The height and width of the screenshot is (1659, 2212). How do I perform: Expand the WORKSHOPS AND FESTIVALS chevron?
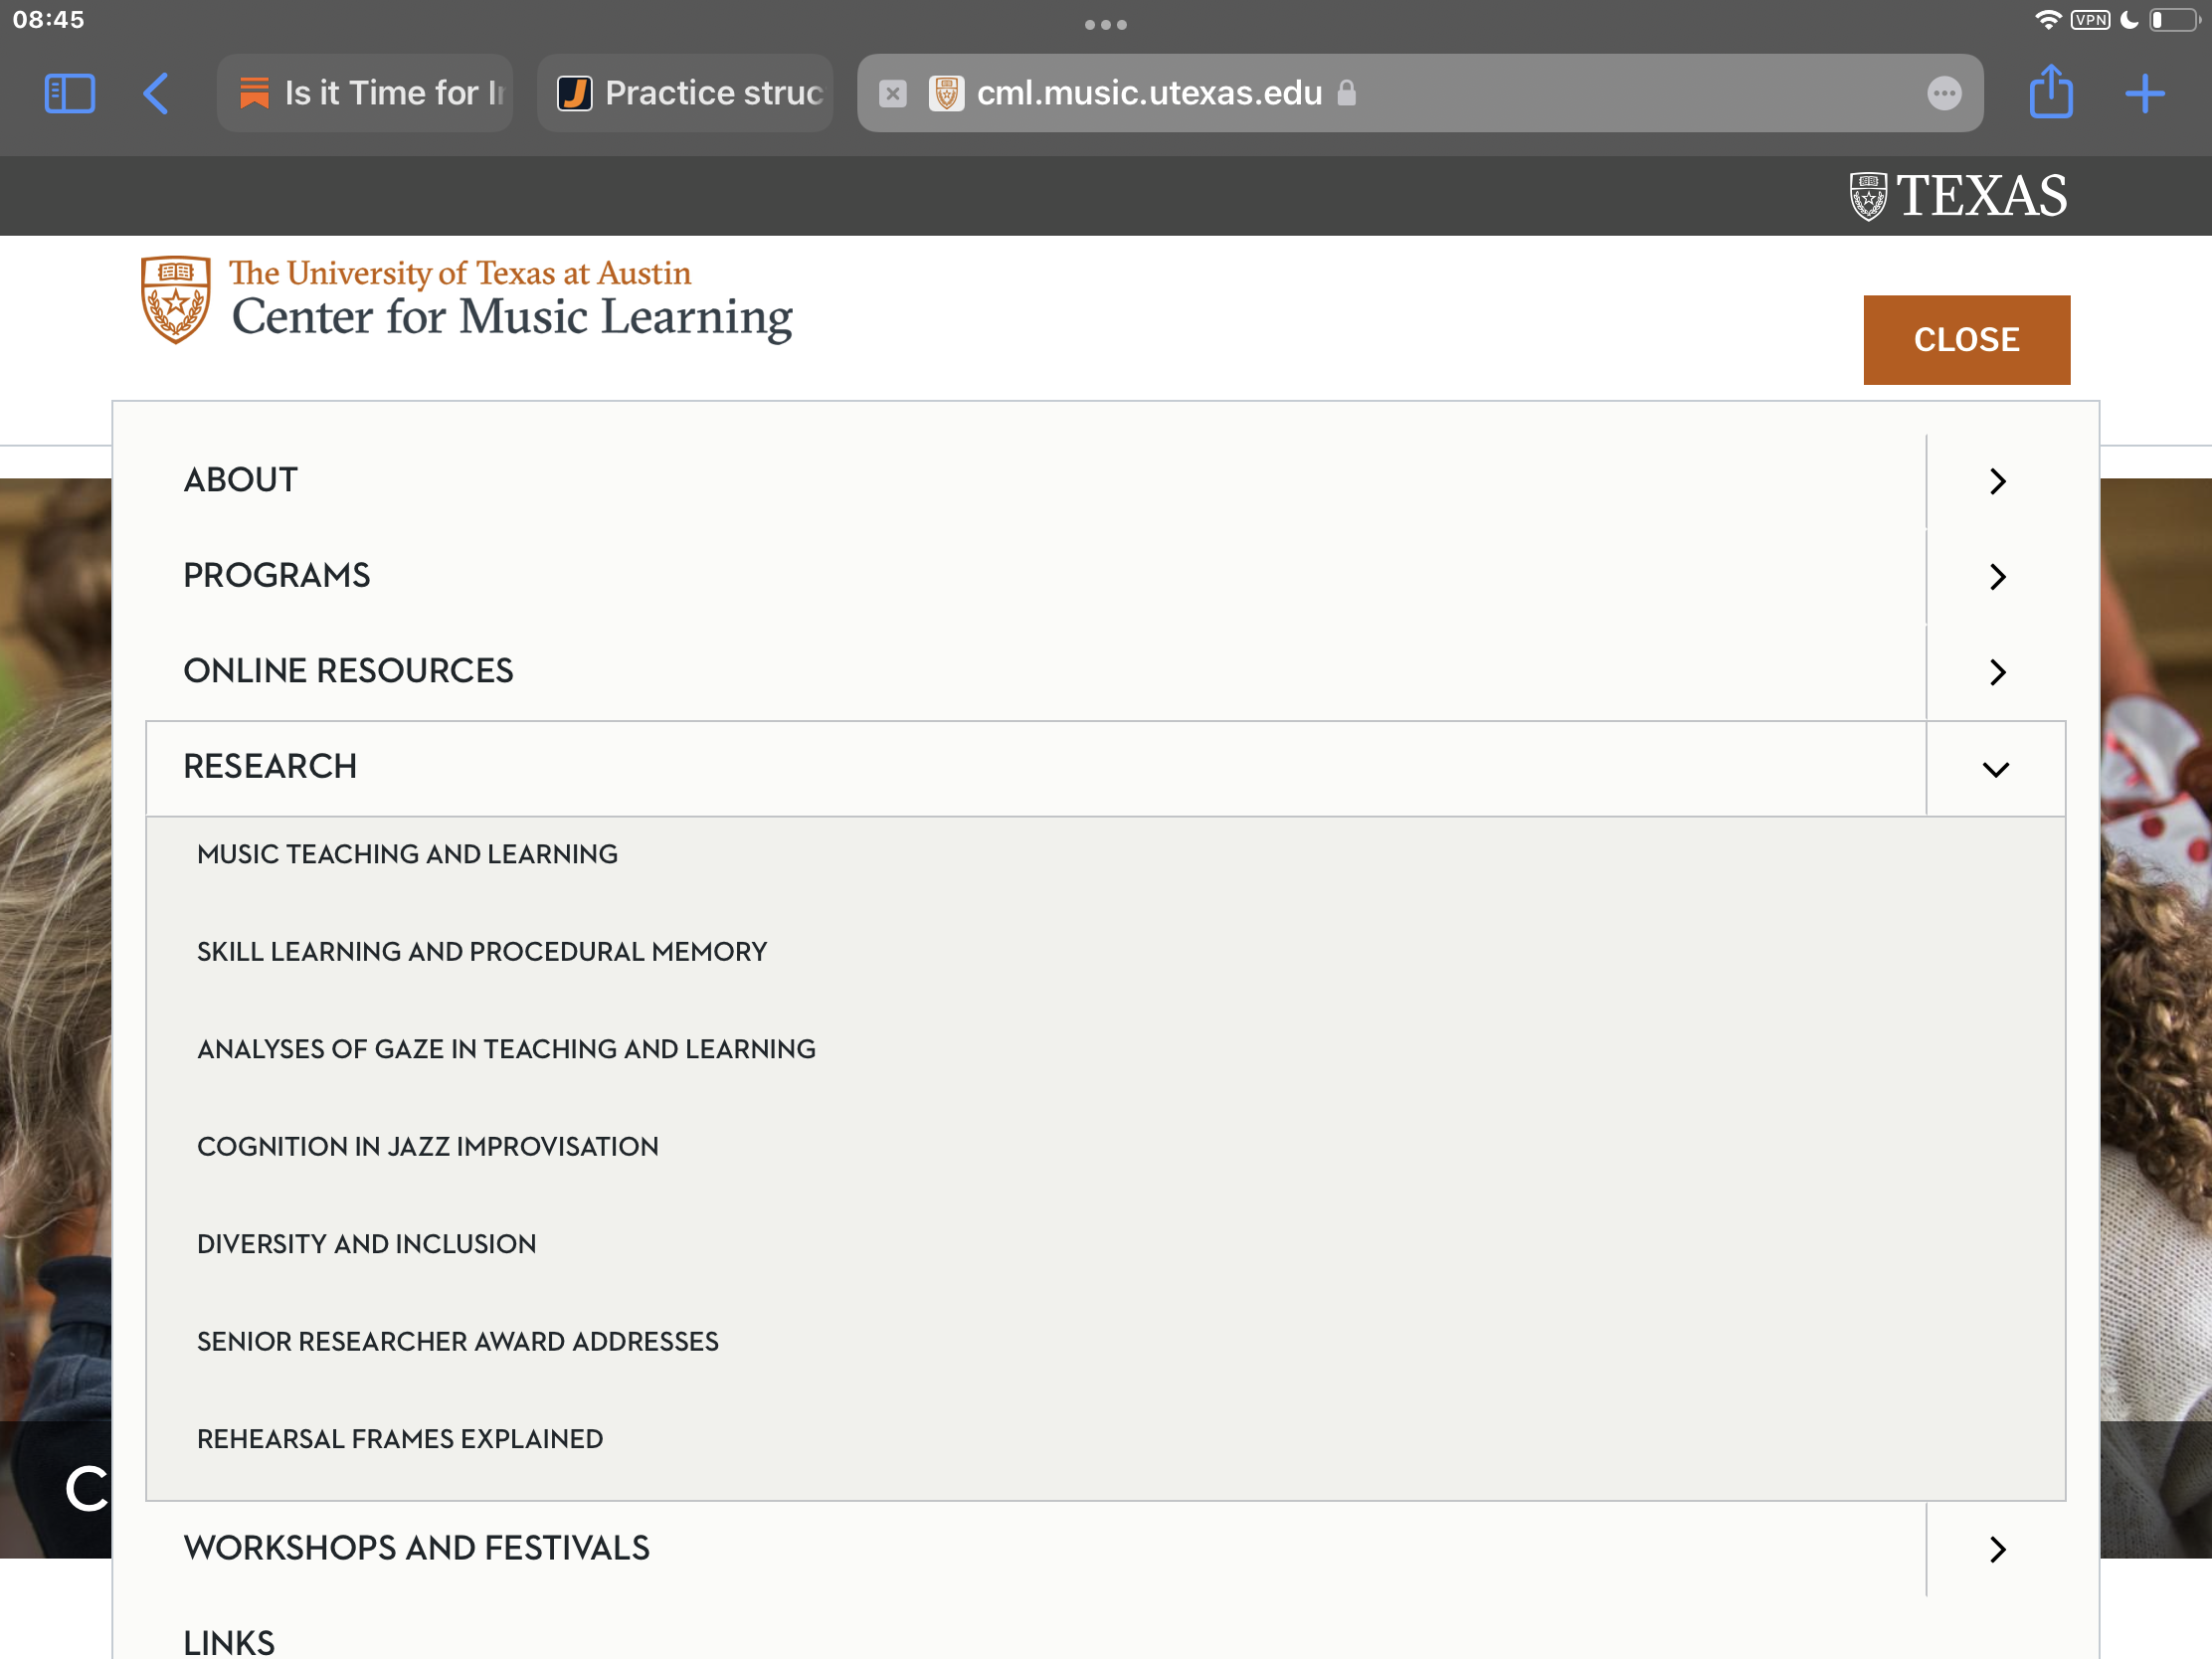click(1996, 1549)
